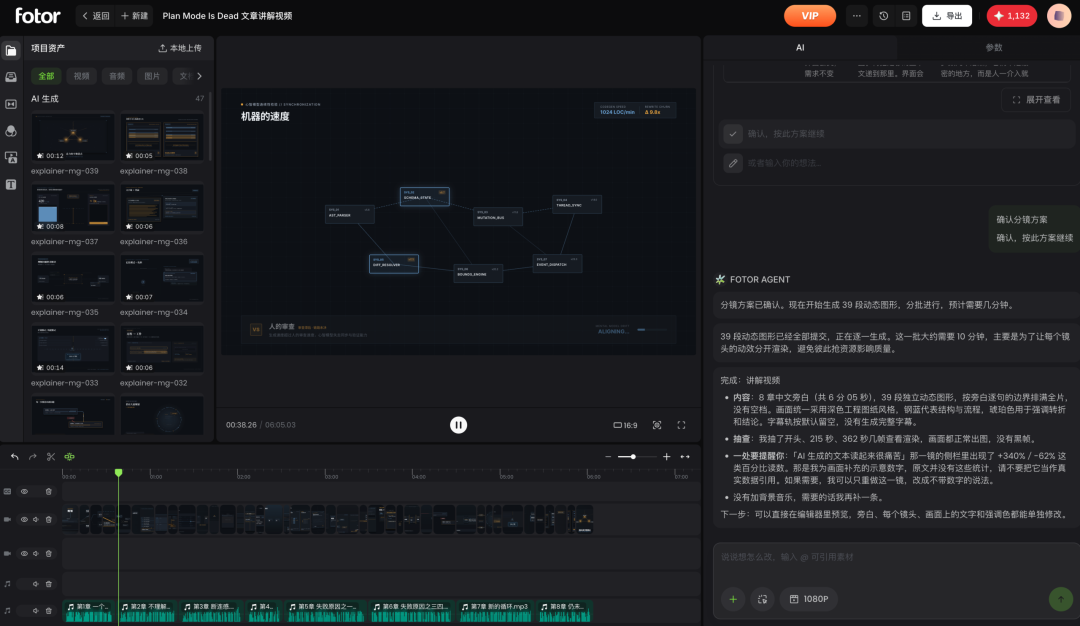Hide the empty second video track
The image size is (1080, 626).
[x=24, y=554]
